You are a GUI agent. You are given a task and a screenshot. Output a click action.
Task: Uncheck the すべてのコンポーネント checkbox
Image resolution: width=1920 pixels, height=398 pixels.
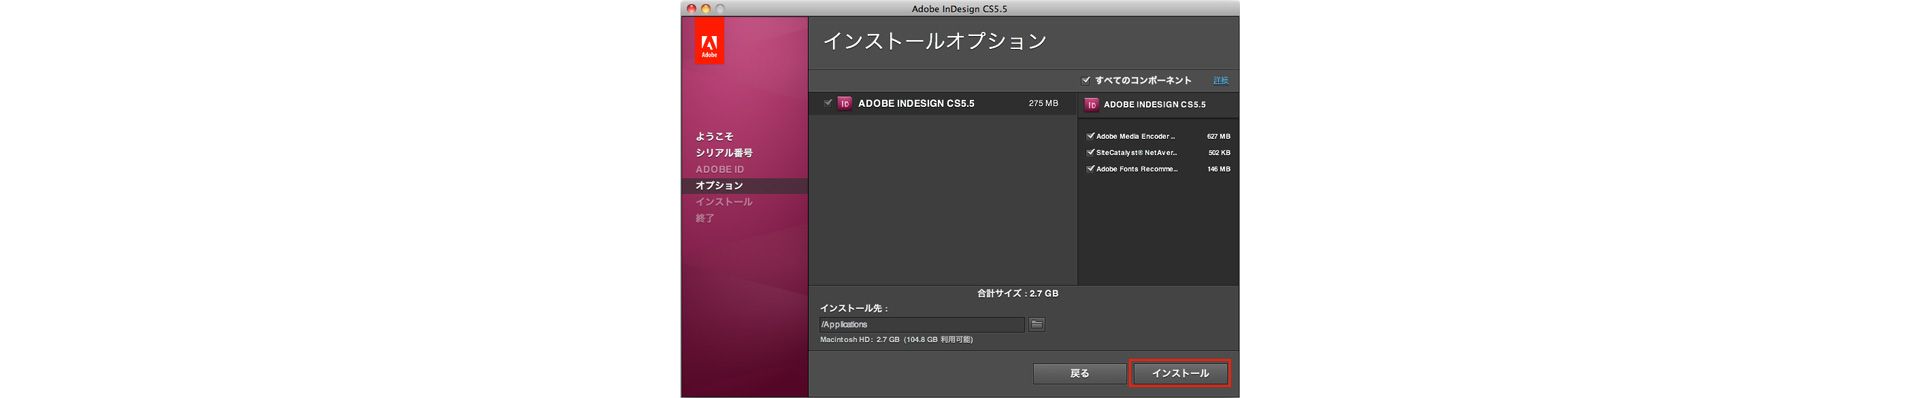pos(1086,80)
